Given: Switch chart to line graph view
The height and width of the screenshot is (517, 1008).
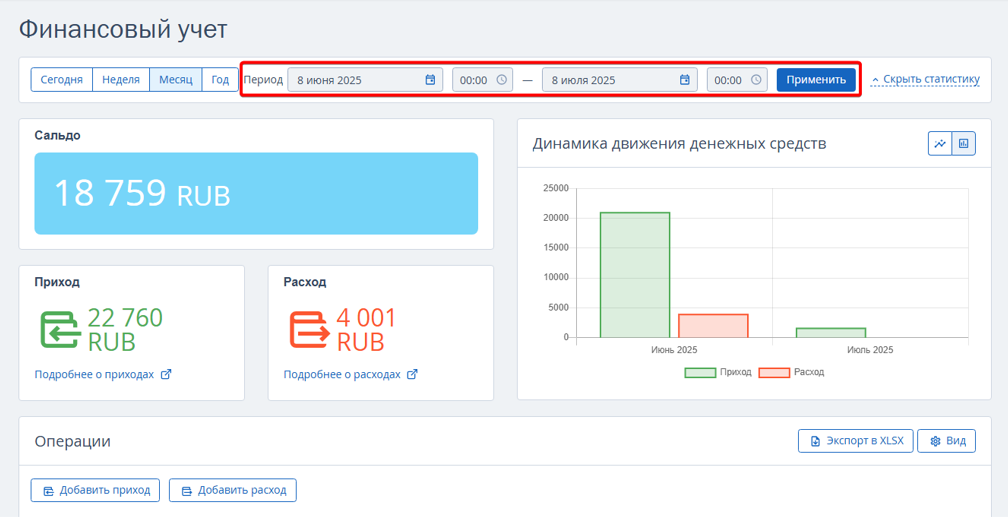Looking at the screenshot, I should click(940, 143).
